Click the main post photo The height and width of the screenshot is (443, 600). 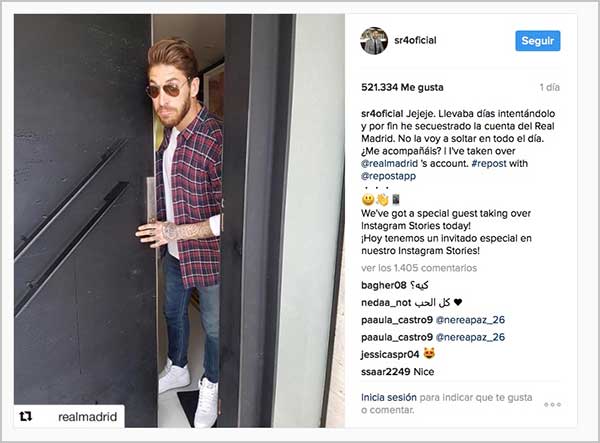179,221
